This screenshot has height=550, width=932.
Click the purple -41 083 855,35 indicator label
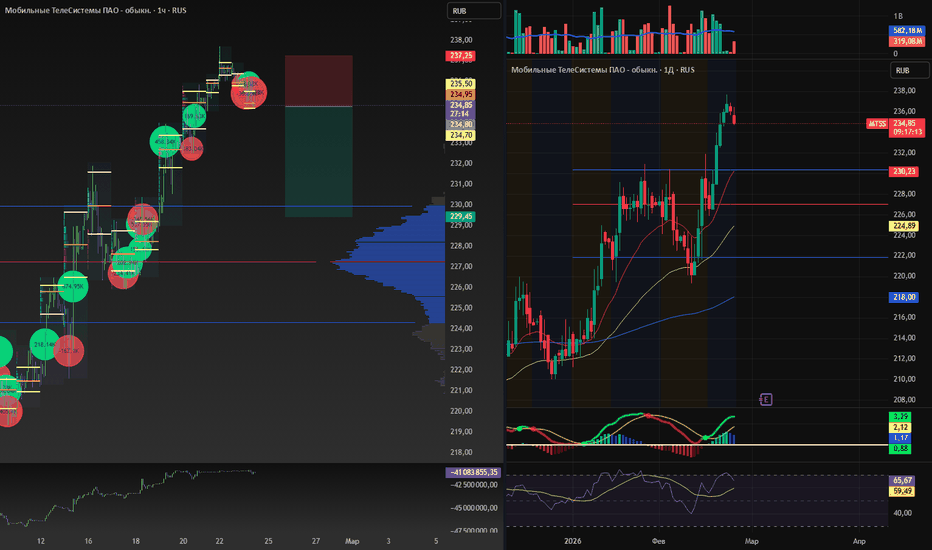pos(473,472)
